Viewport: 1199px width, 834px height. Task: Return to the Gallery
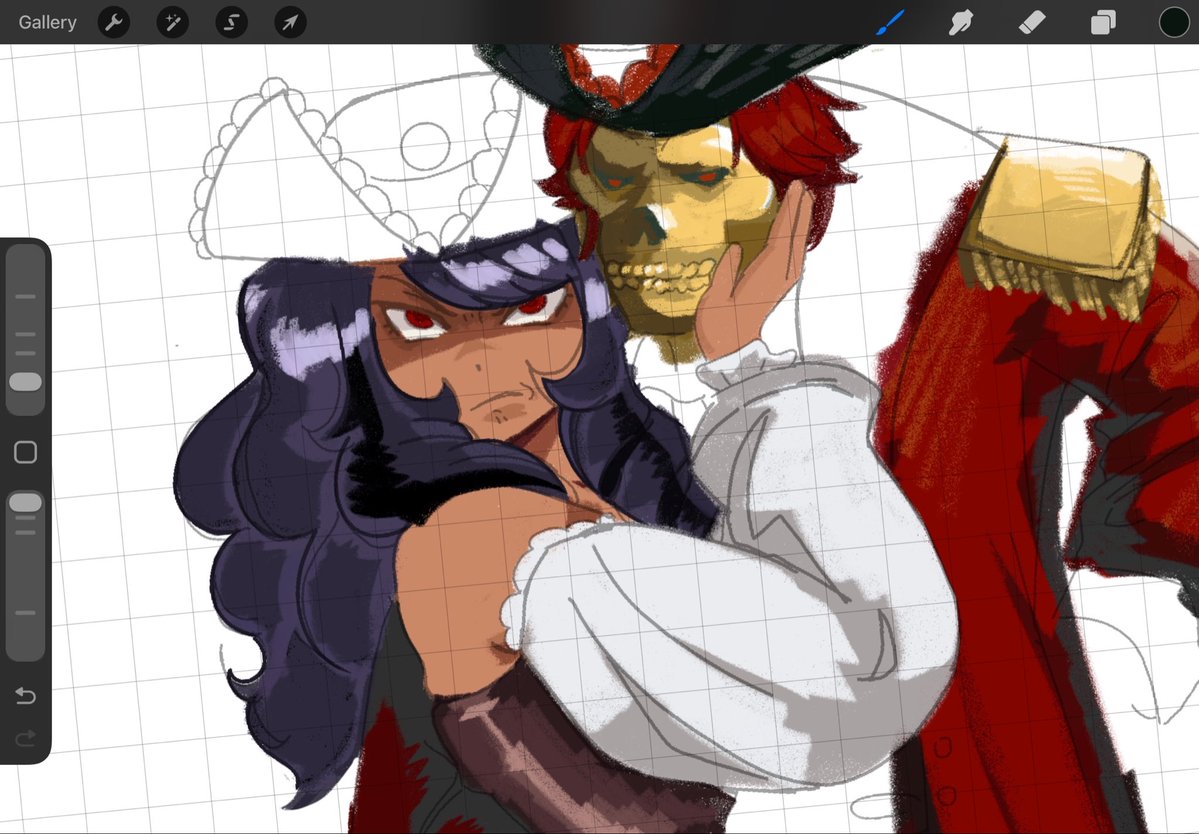[47, 22]
